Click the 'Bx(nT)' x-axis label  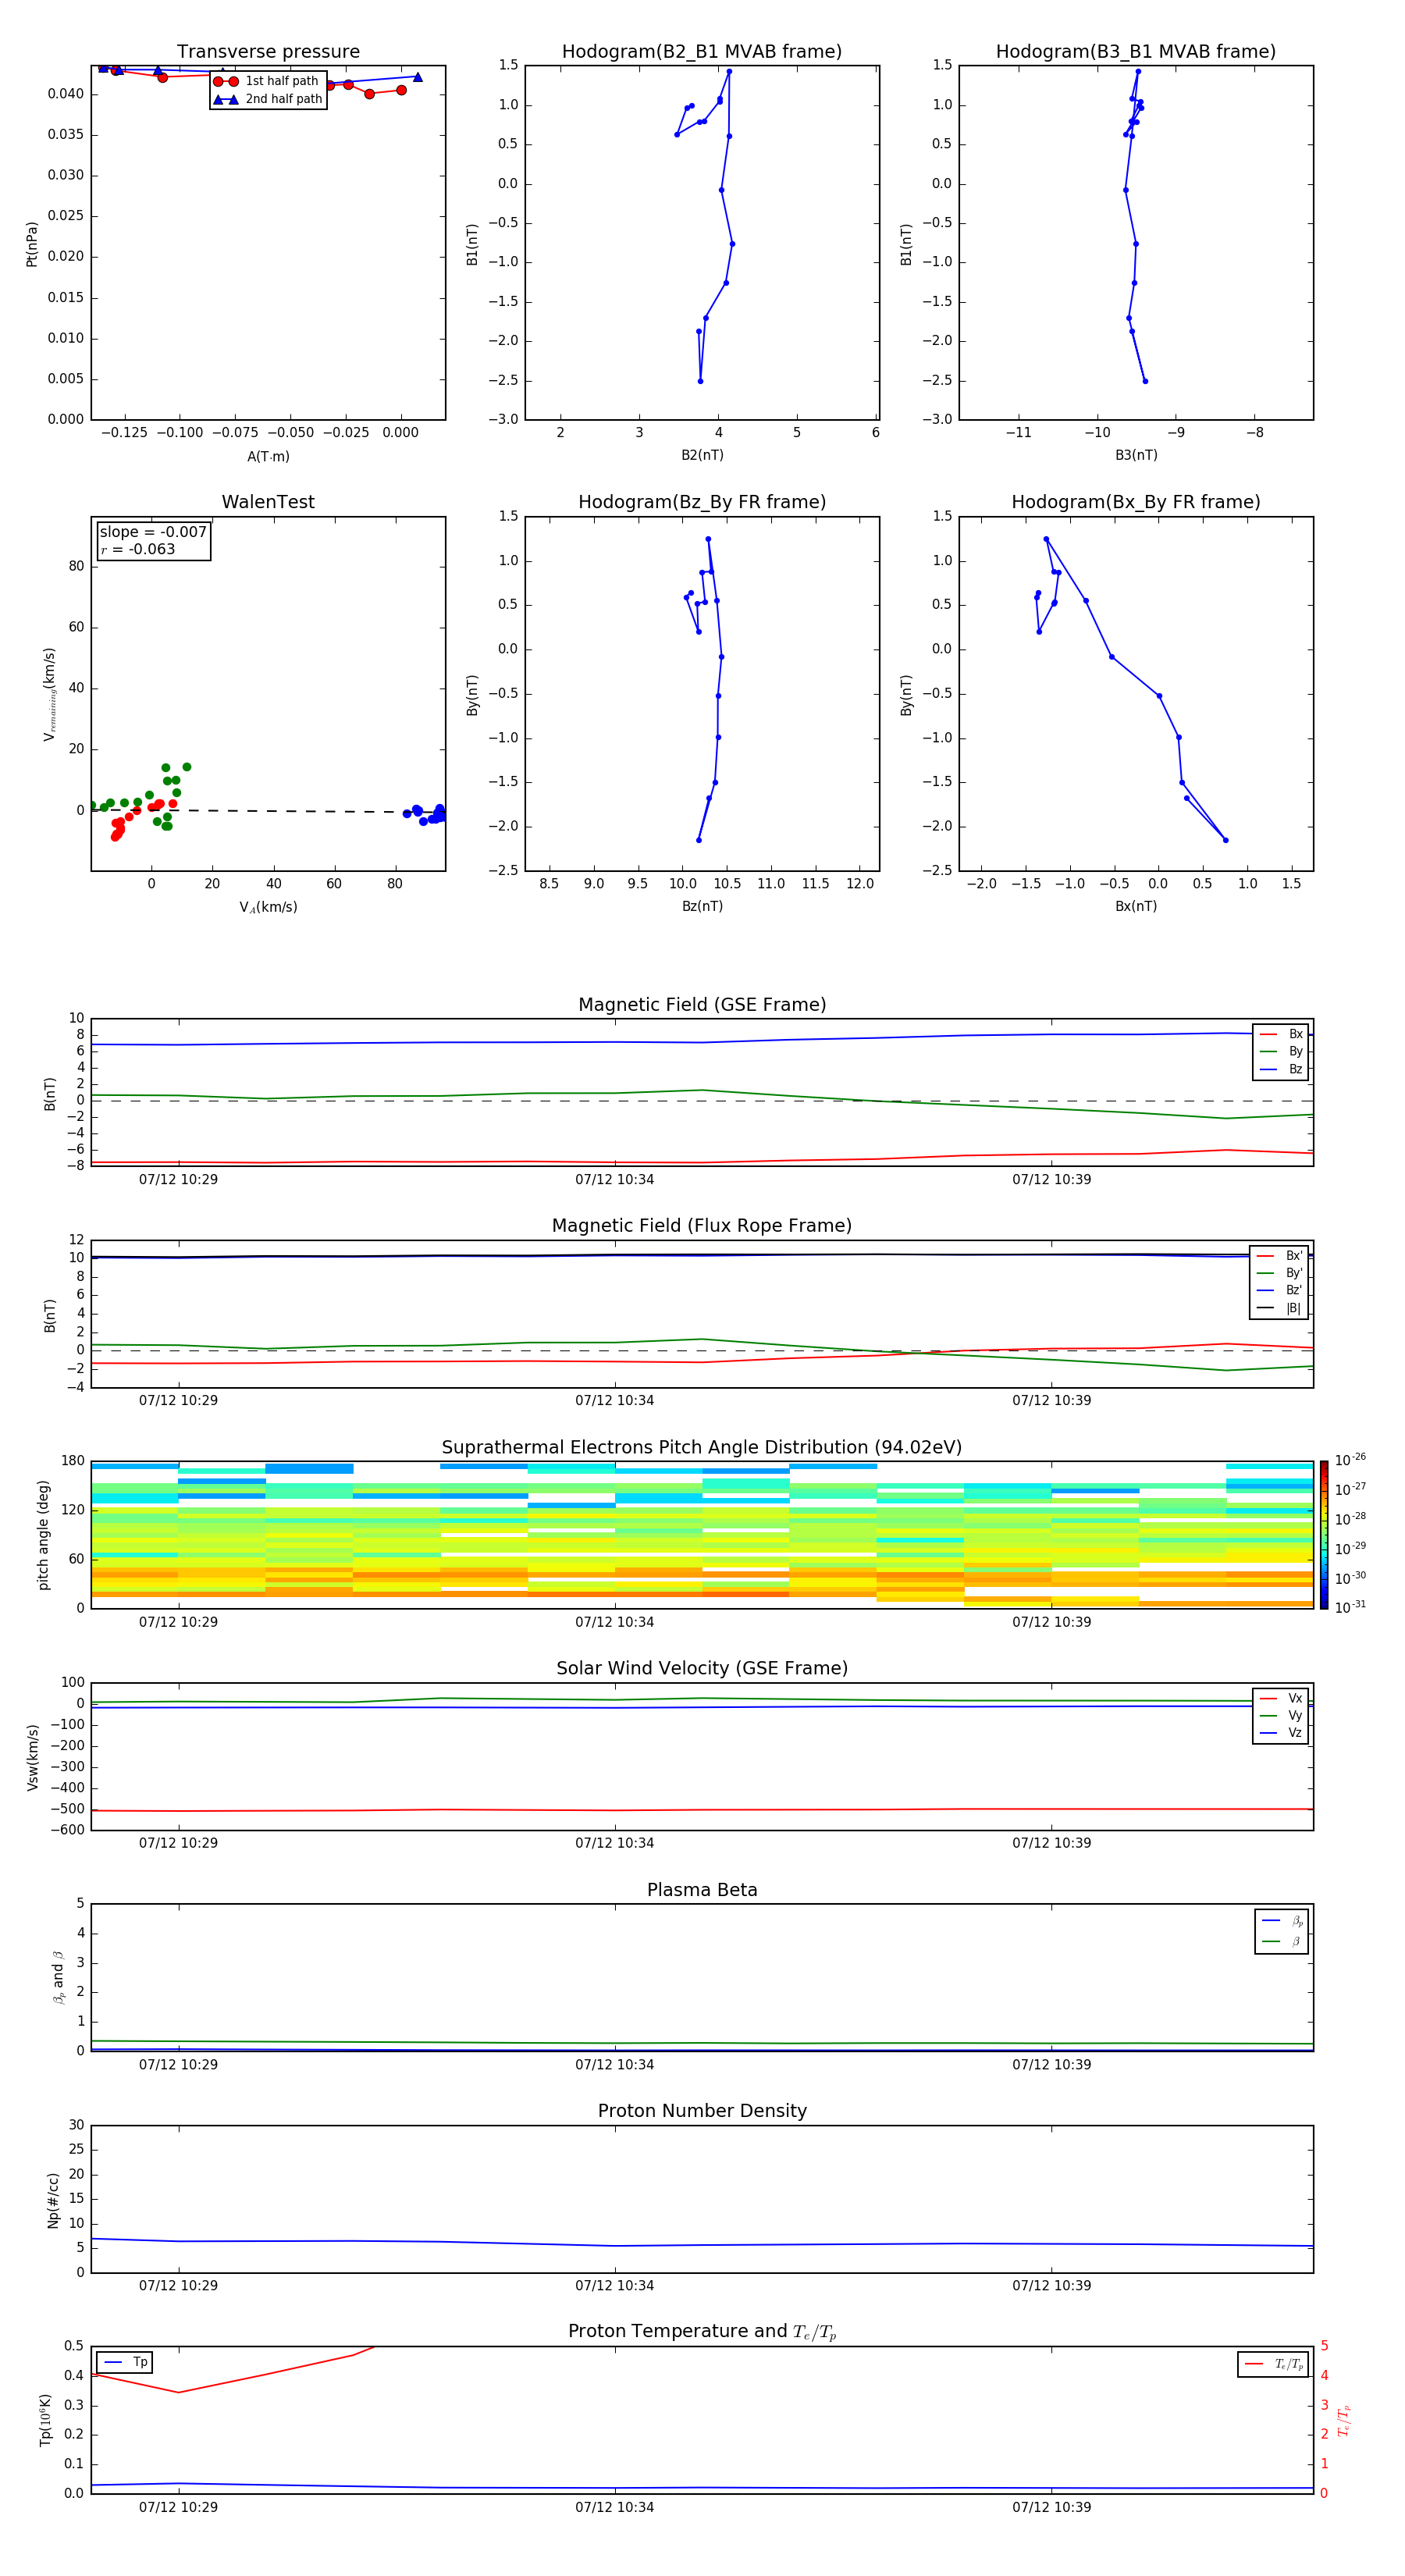pos(1136,906)
